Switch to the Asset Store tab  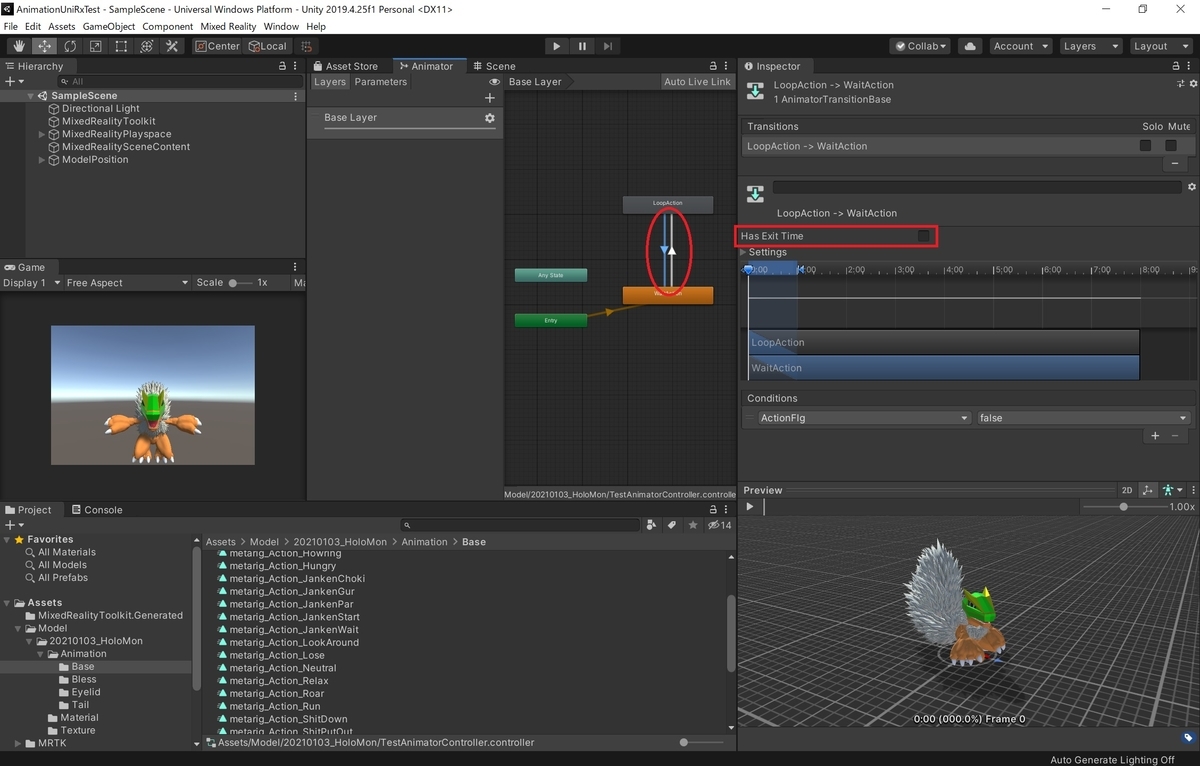(344, 66)
